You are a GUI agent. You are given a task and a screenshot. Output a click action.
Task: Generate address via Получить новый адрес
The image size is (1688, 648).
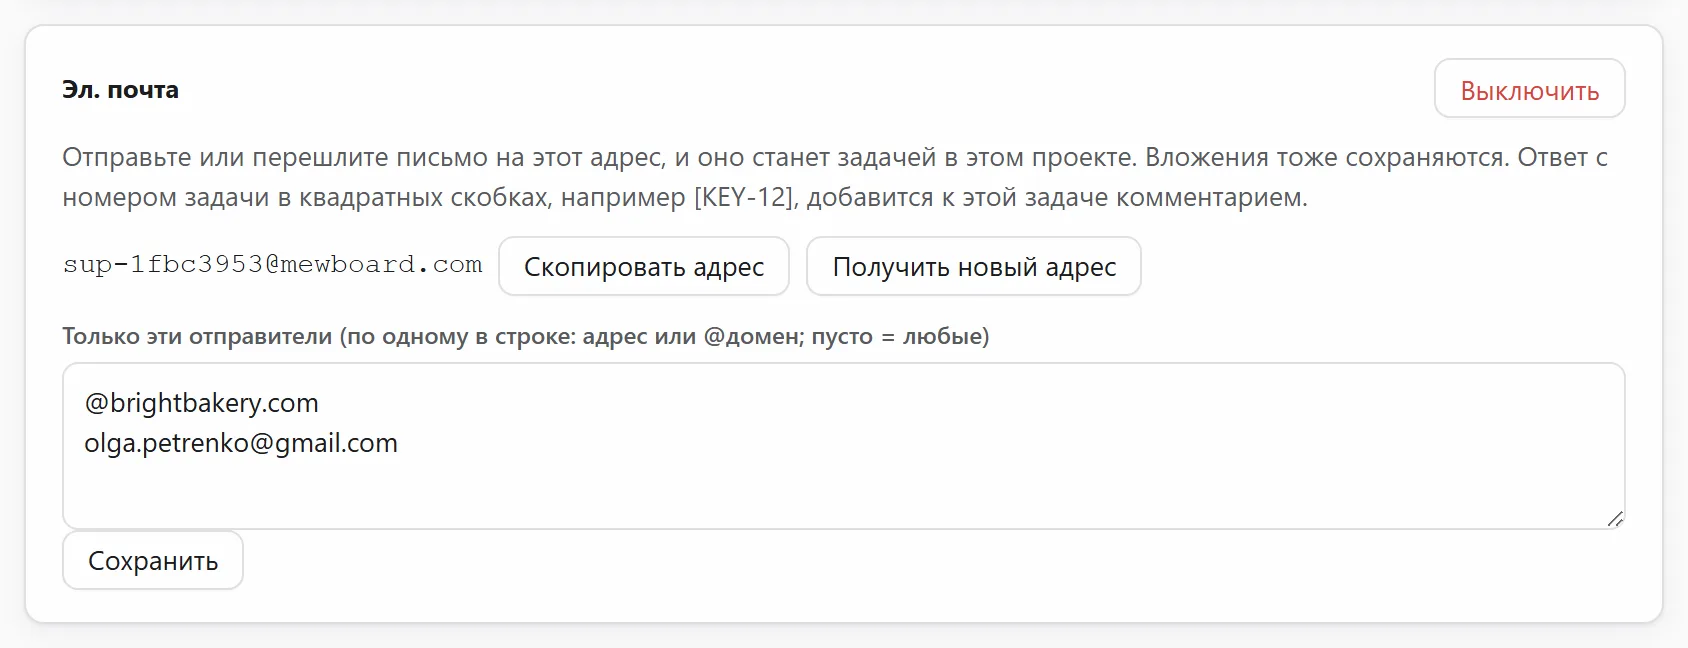(x=974, y=266)
